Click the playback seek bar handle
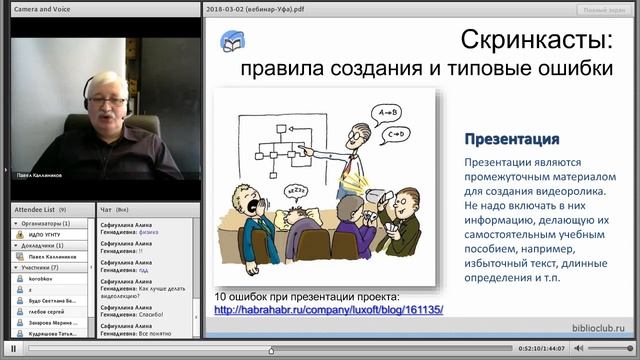This screenshot has height=360, width=640. pos(271,350)
